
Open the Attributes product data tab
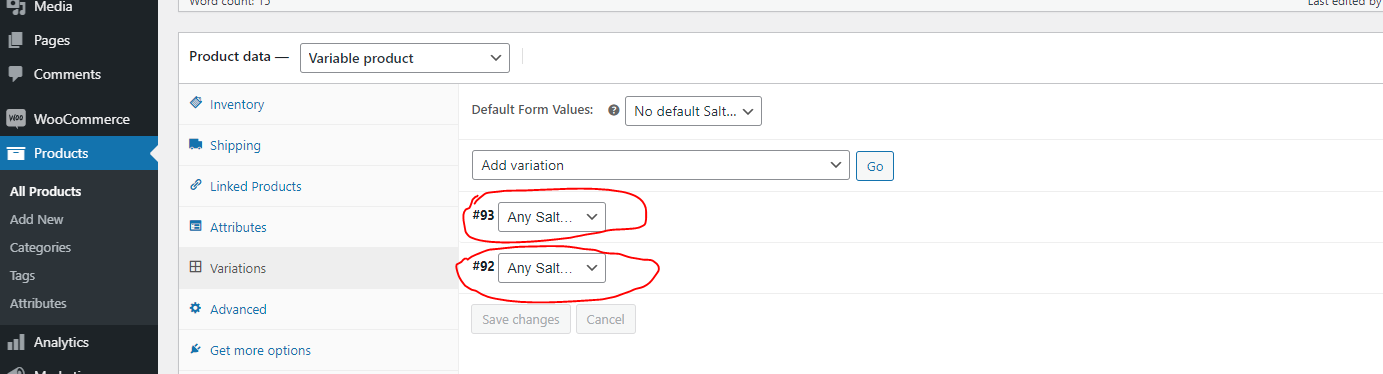(318, 227)
